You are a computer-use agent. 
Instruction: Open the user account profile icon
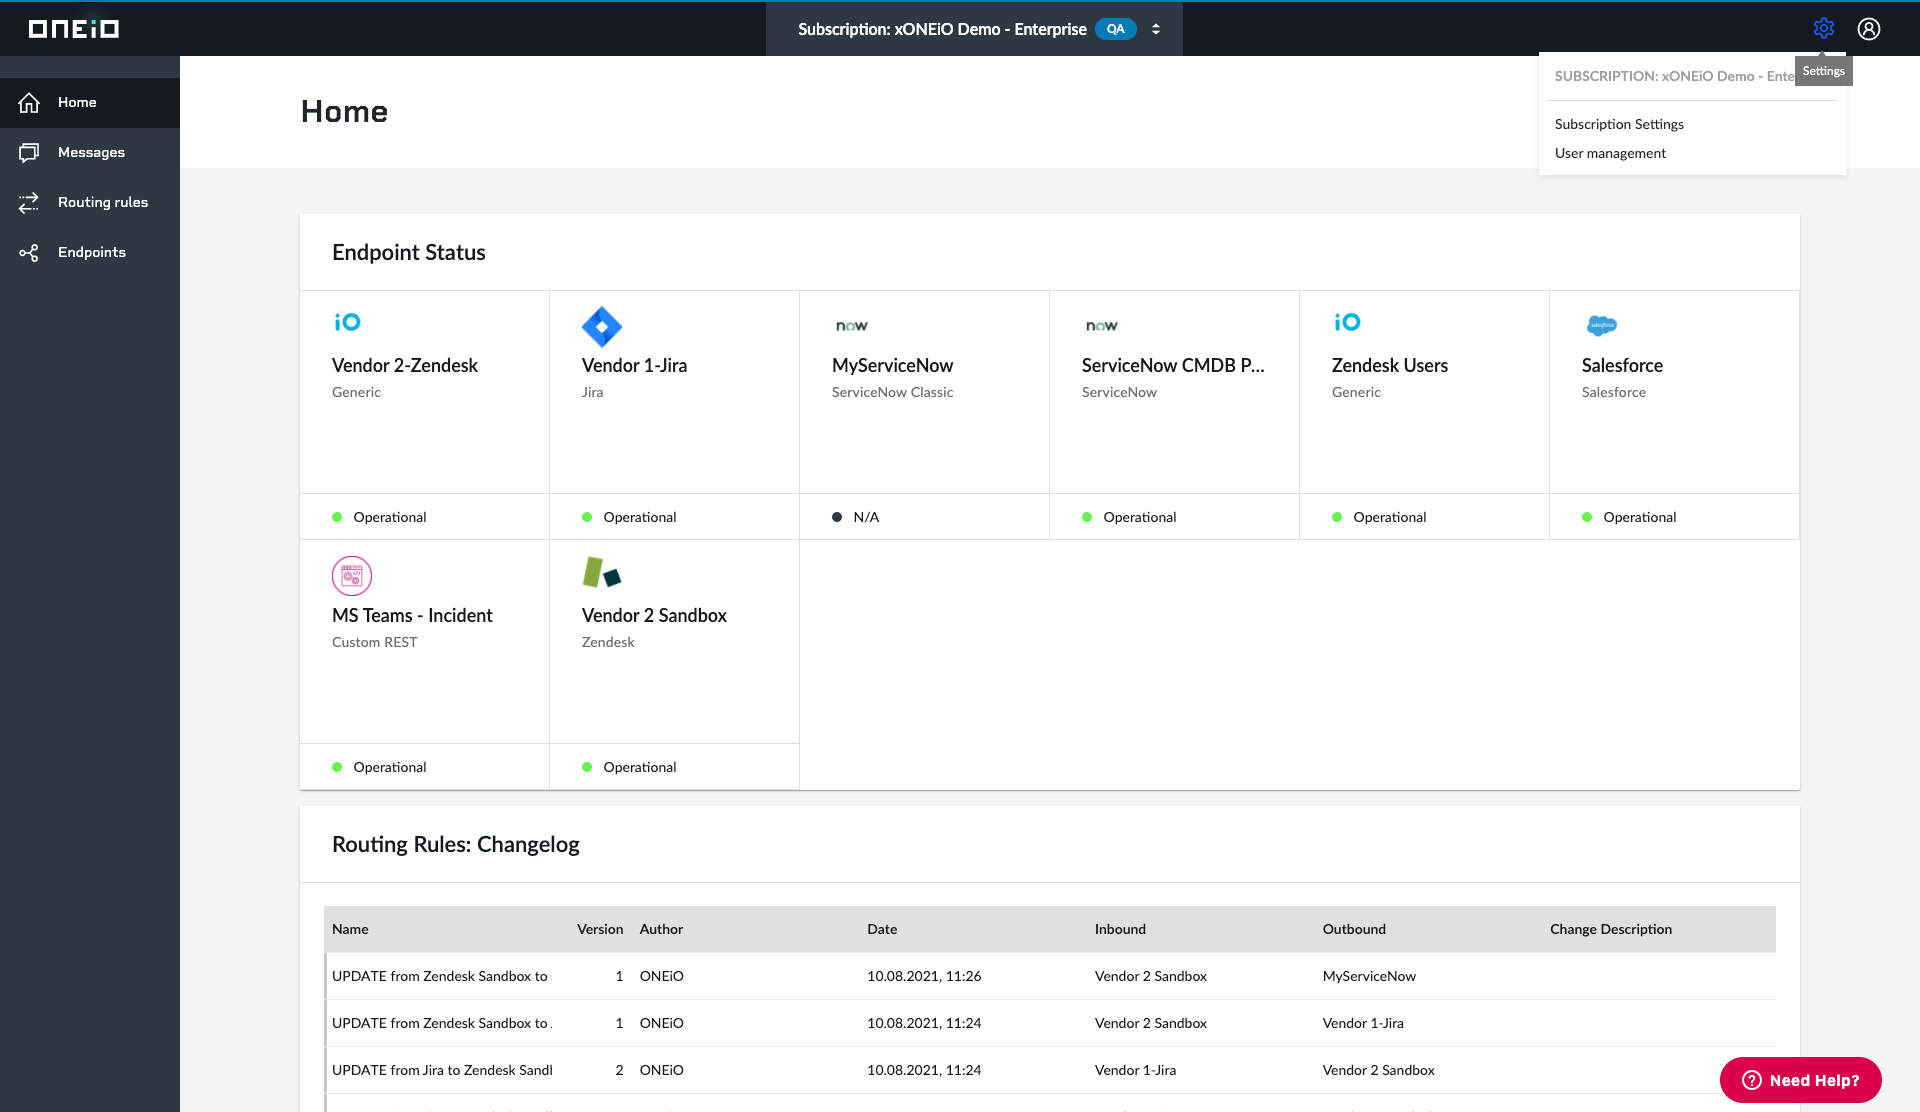1868,29
